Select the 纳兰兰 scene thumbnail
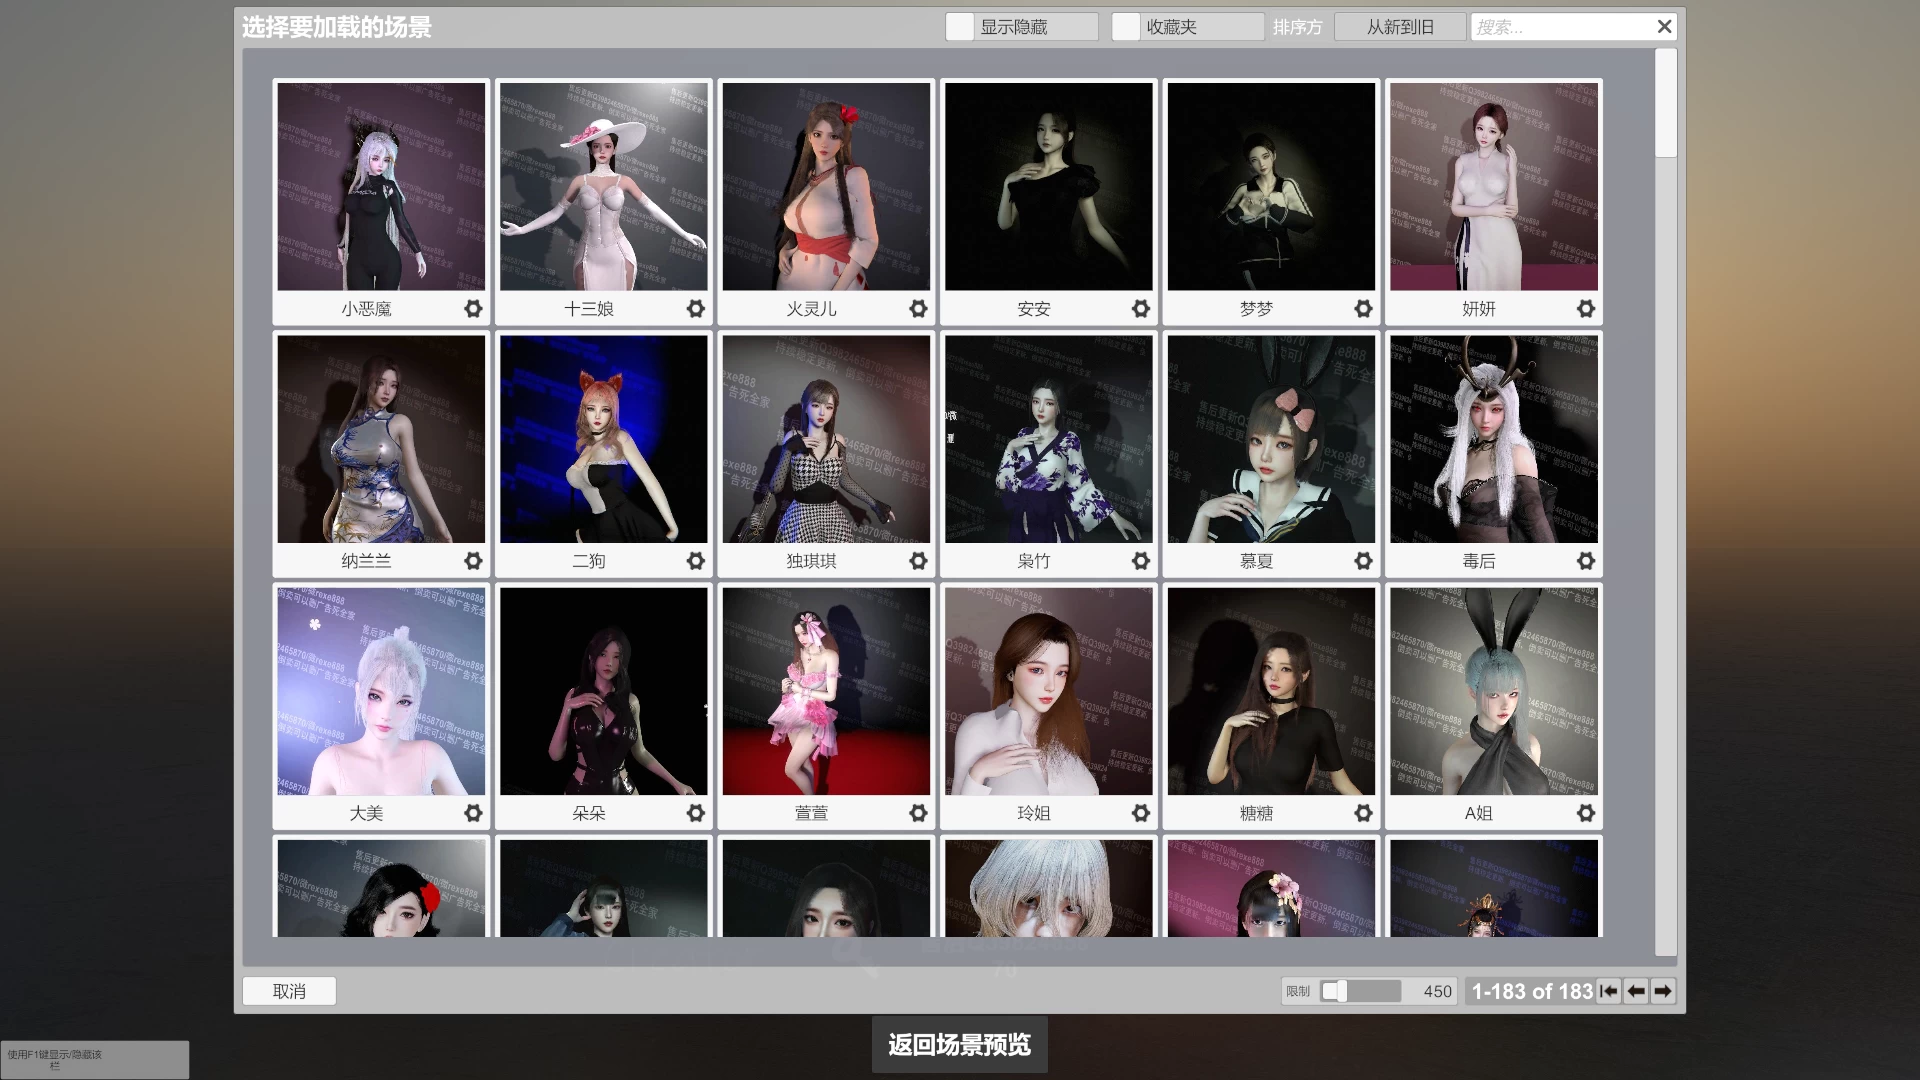Screen dimensions: 1920x1080 pyautogui.click(x=381, y=439)
